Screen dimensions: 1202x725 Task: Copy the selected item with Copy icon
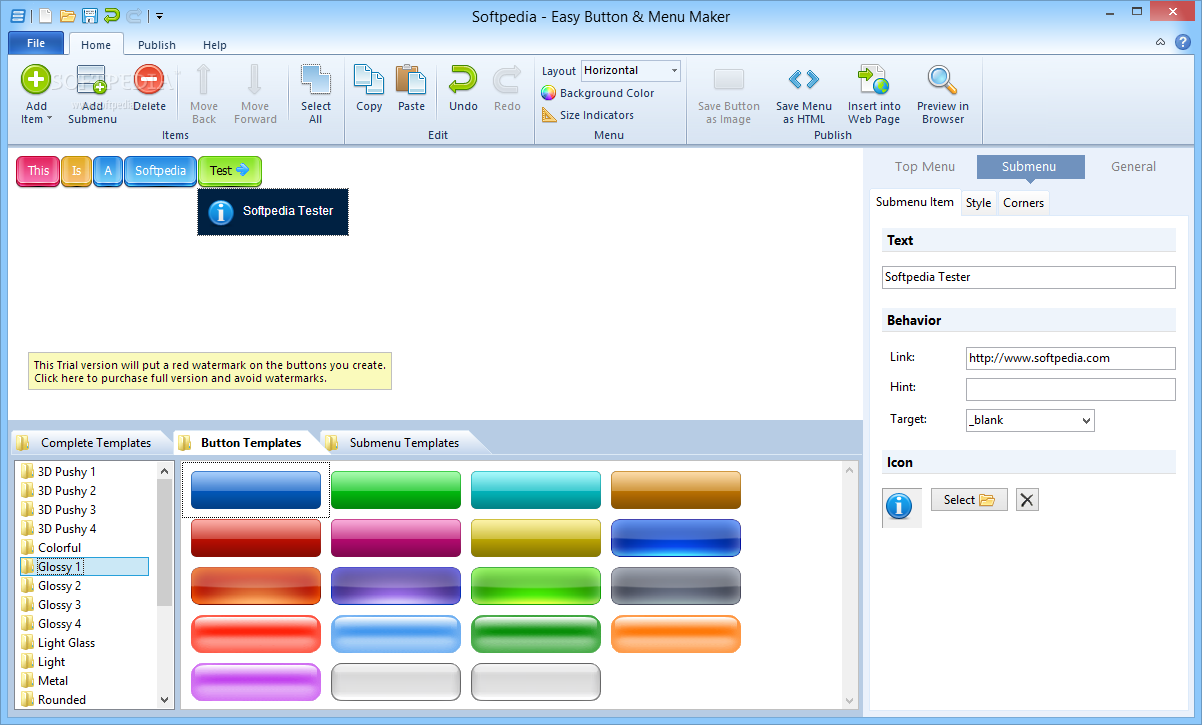point(369,79)
